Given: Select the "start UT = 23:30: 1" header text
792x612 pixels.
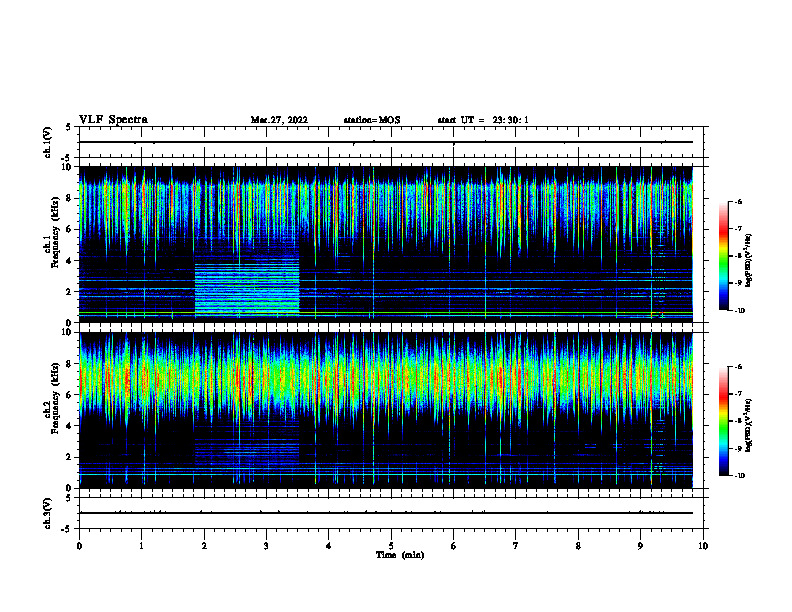Looking at the screenshot, I should (483, 120).
